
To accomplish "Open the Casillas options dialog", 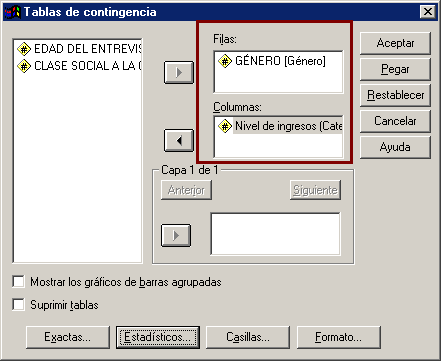I will (x=248, y=337).
